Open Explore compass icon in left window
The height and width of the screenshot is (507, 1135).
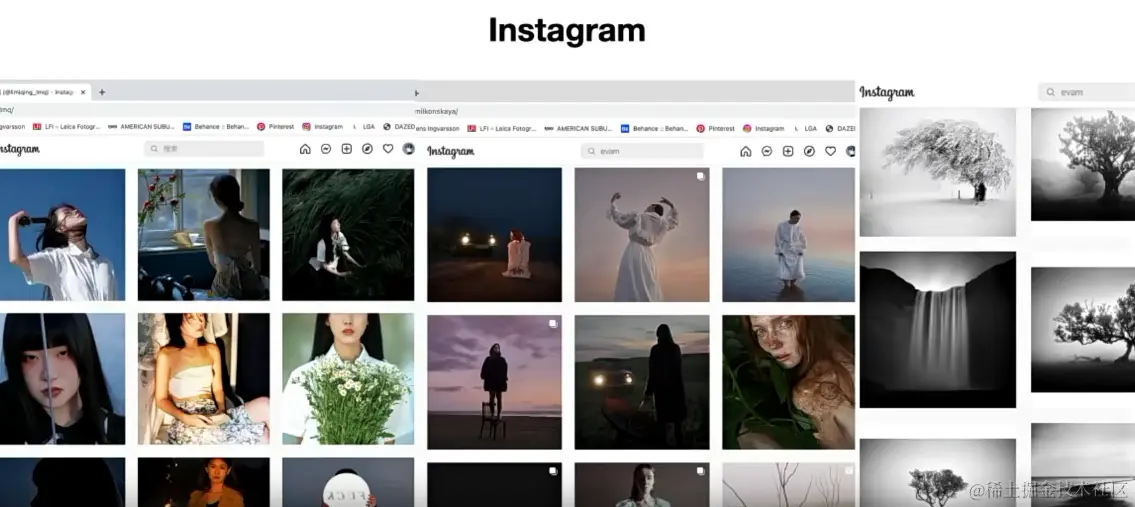point(367,148)
